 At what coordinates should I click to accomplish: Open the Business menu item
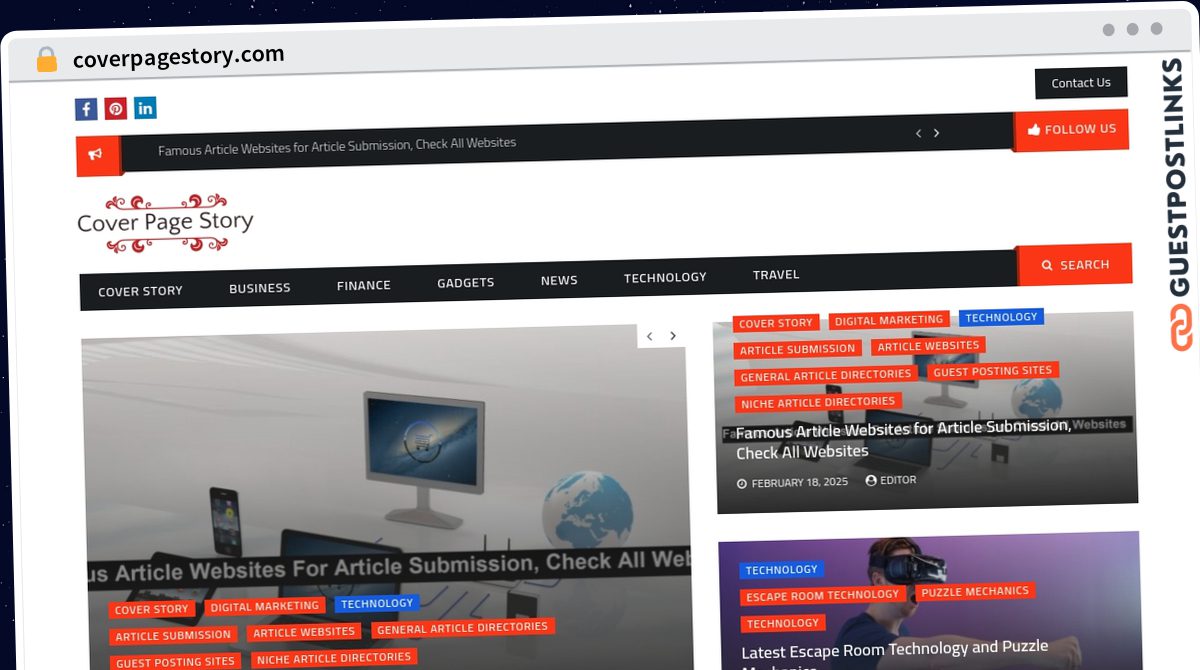[x=260, y=288]
